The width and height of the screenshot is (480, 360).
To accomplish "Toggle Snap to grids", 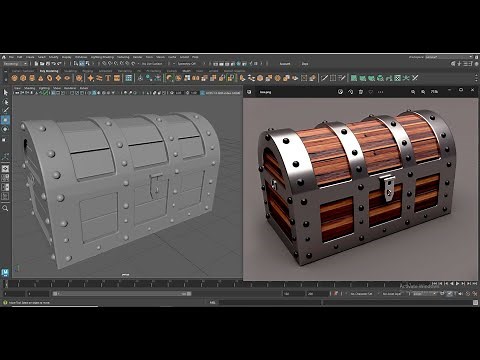I will tap(104, 63).
